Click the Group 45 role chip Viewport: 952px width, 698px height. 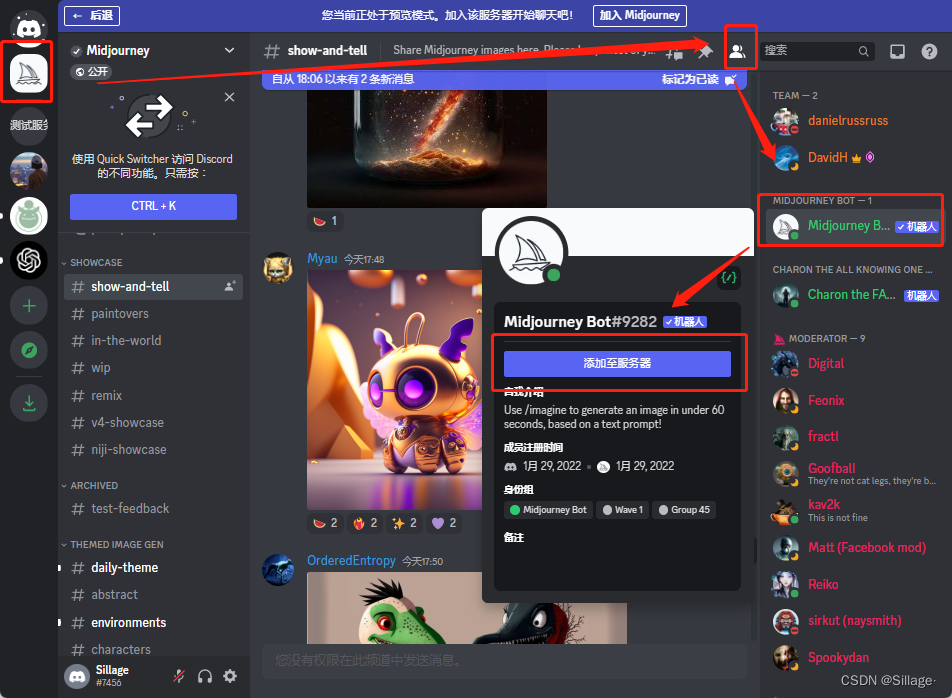(684, 510)
